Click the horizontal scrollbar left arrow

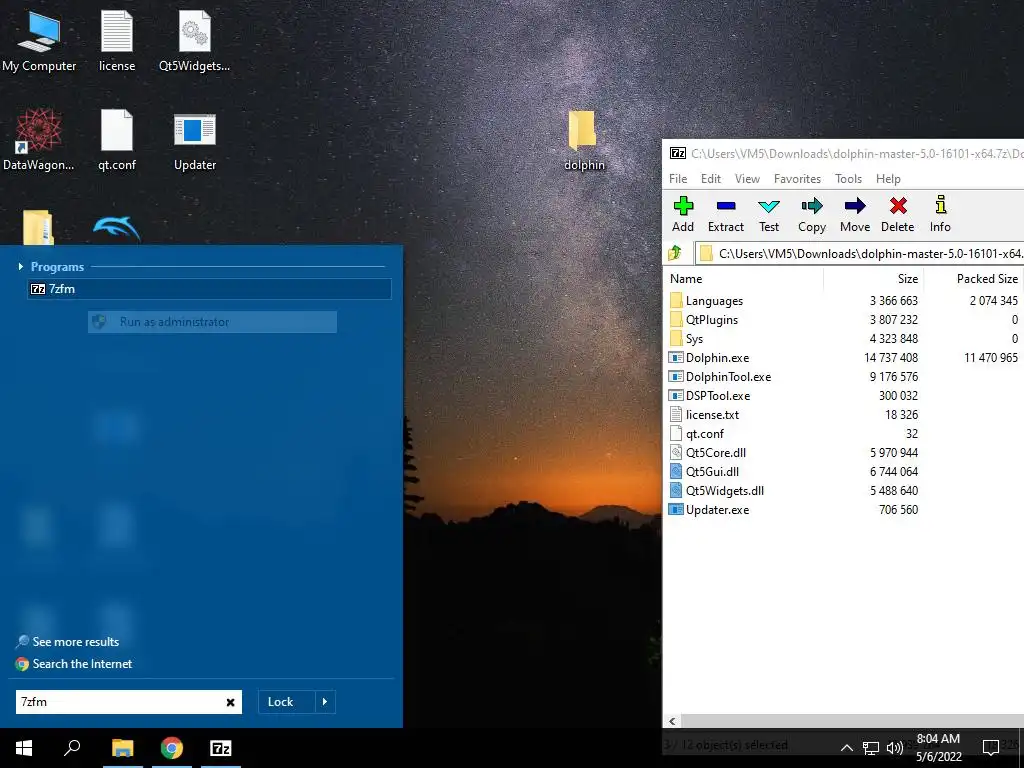point(672,722)
